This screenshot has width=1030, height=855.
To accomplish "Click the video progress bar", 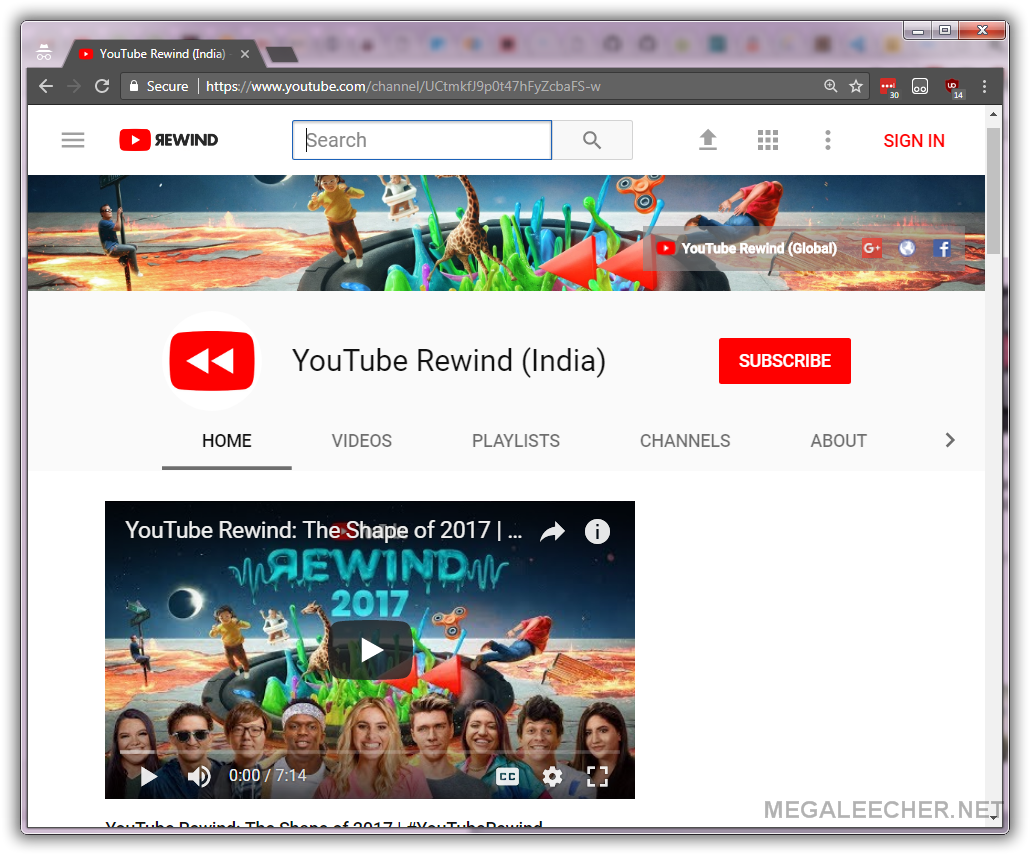I will tap(370, 751).
